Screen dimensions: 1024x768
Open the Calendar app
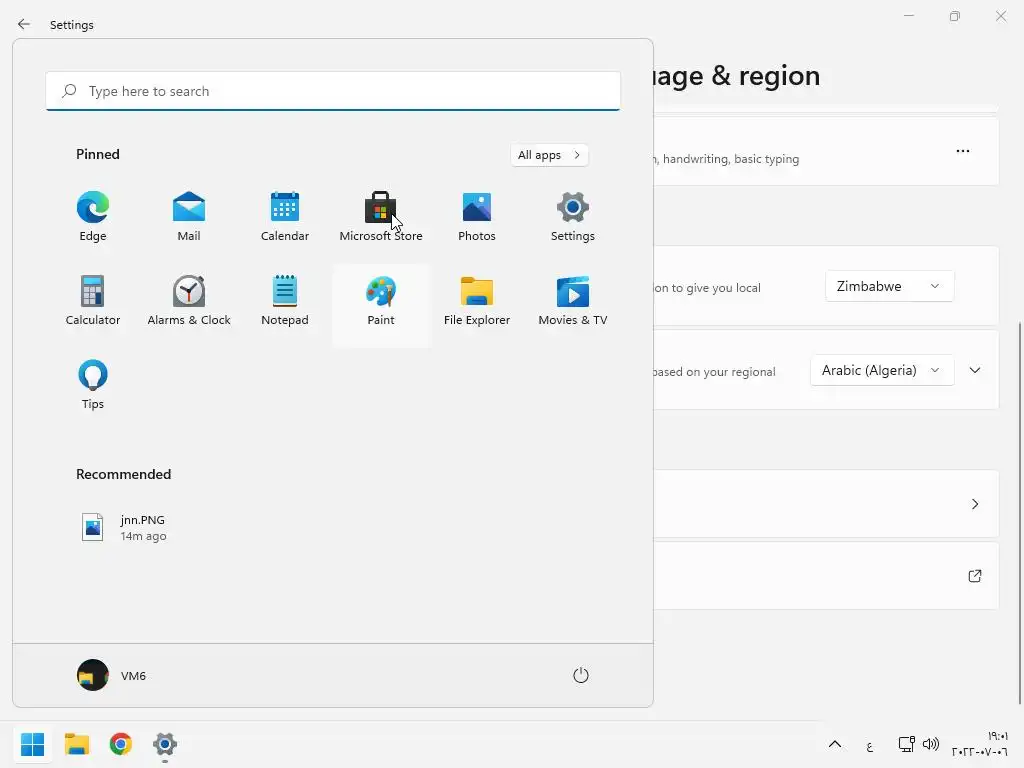pyautogui.click(x=285, y=217)
